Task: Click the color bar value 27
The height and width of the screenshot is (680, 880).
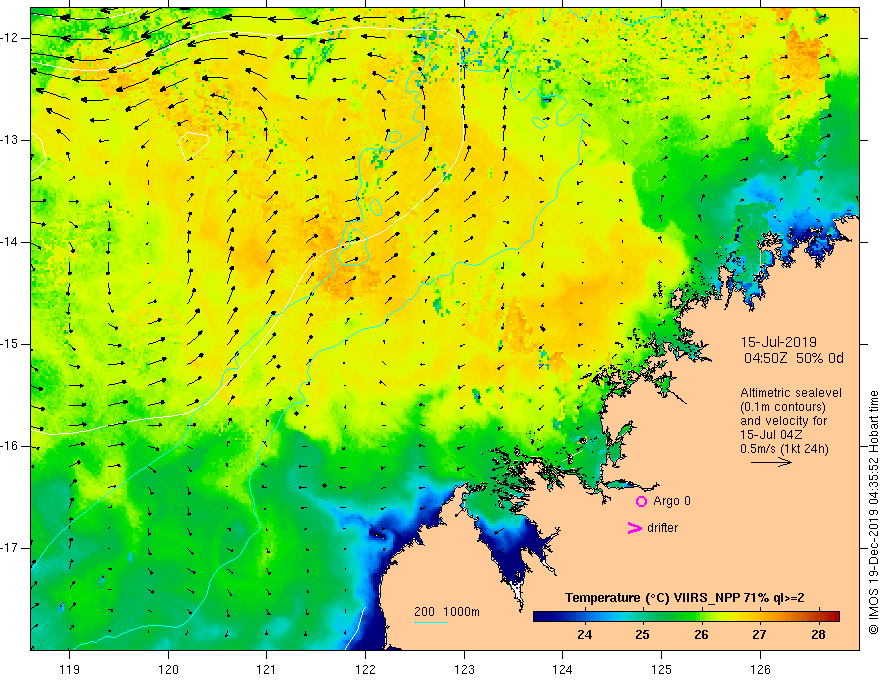Action: [x=759, y=635]
